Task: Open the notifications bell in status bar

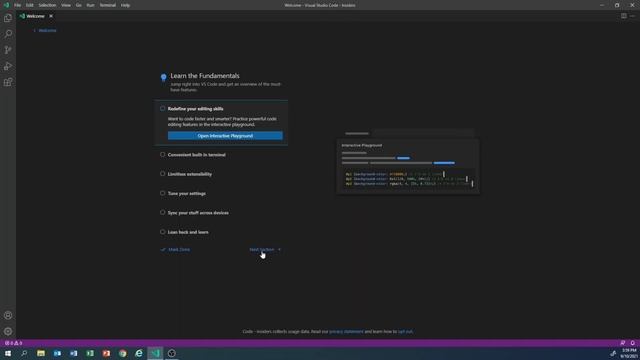Action: point(632,343)
